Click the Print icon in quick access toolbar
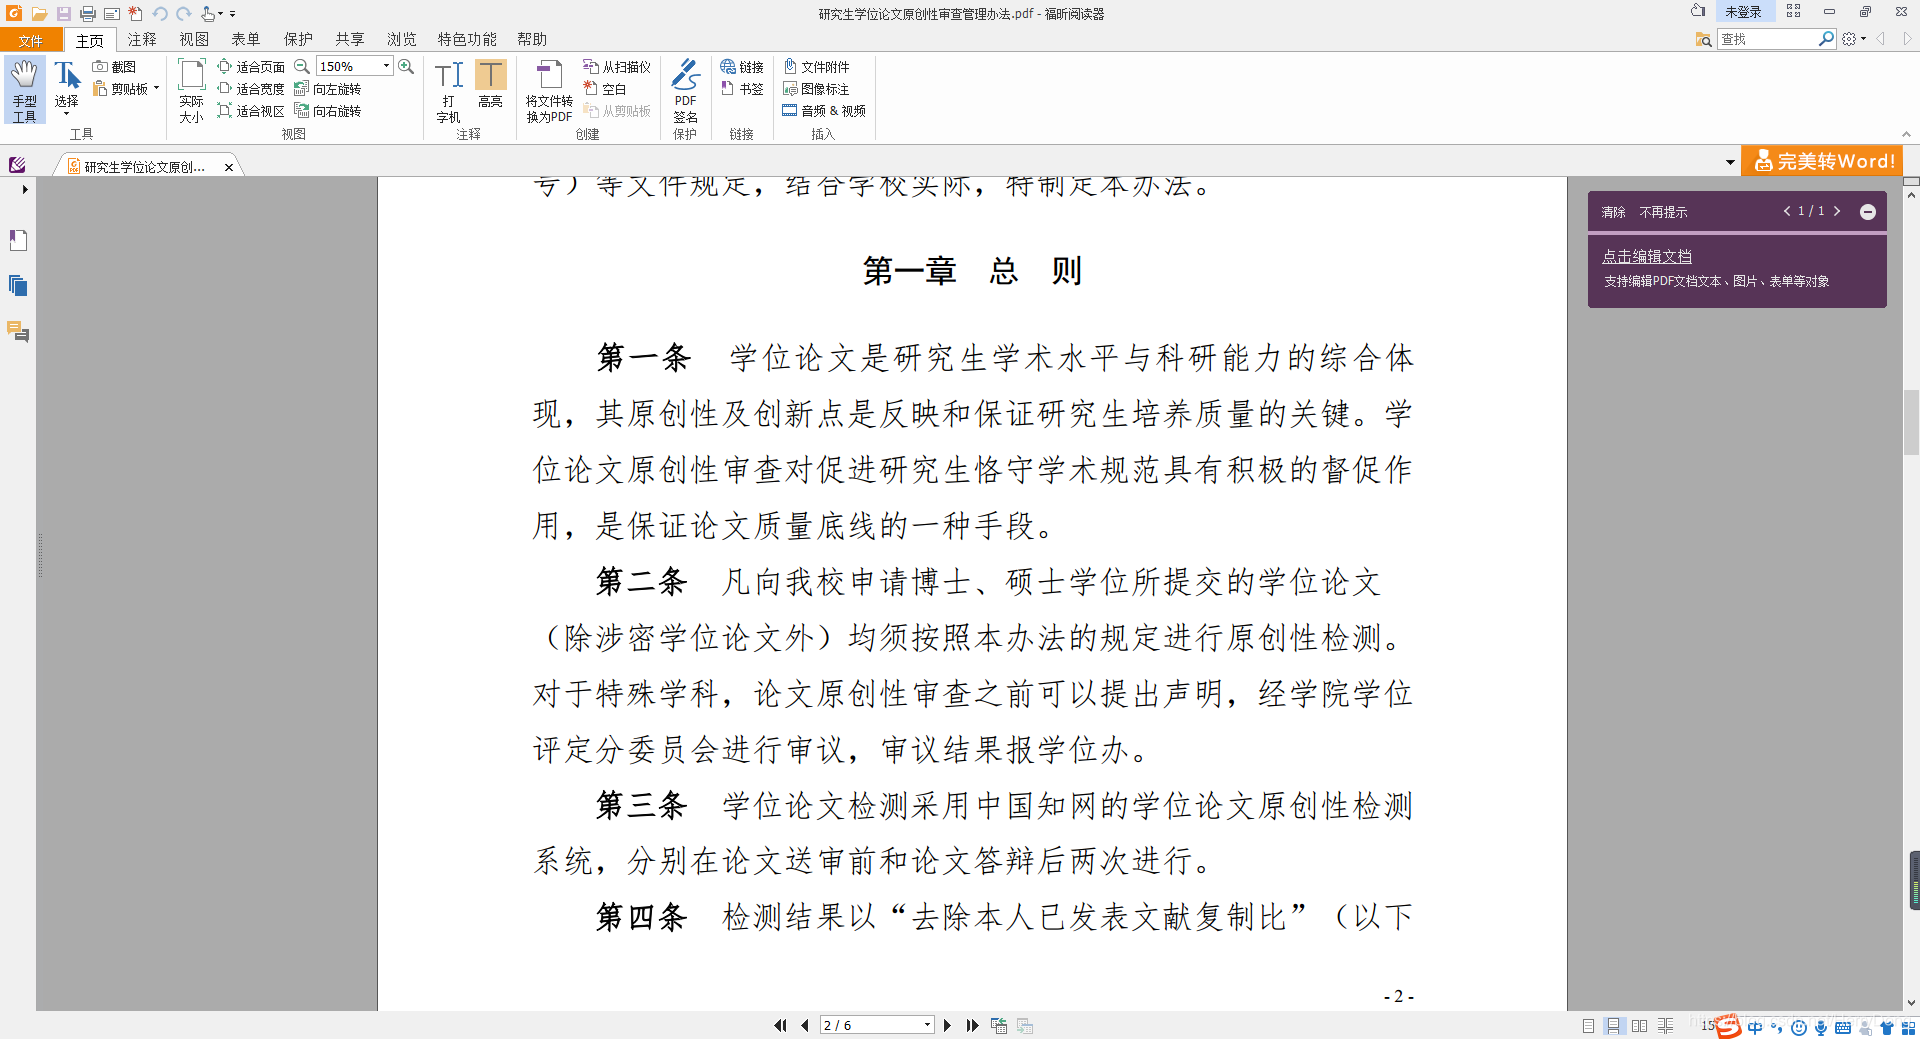The height and width of the screenshot is (1039, 1920). [86, 13]
